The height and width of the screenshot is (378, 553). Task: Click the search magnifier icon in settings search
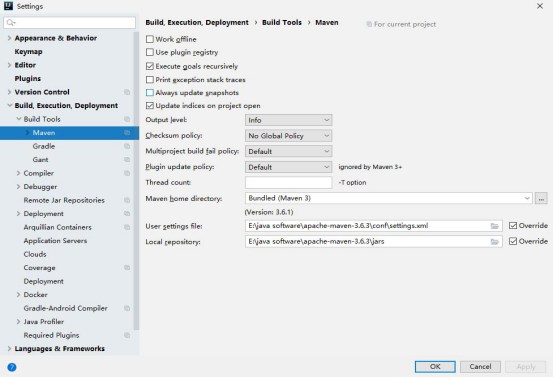11,23
